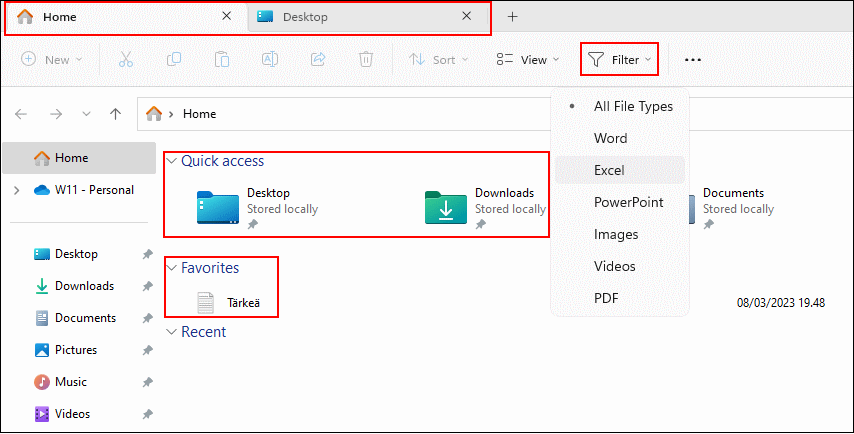Open the Downloads folder in Quick access
This screenshot has height=434, width=854.
click(x=485, y=207)
